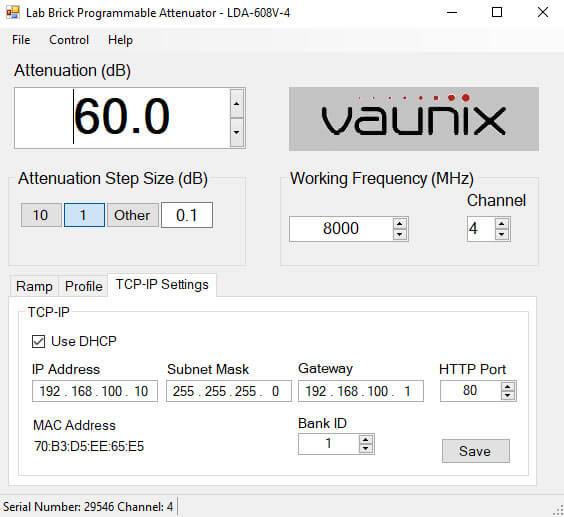Select the 1 dB step size

[84, 215]
